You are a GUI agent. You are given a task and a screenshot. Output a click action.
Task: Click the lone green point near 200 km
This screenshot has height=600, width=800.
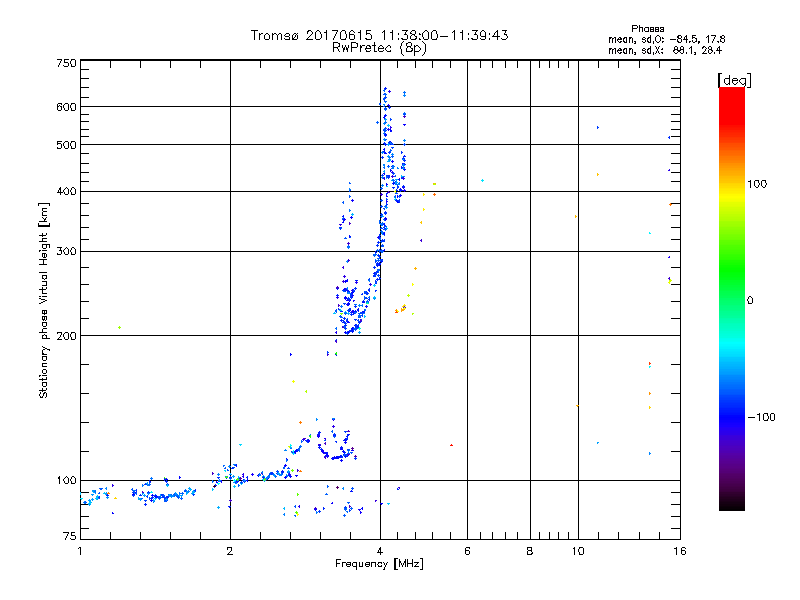pos(119,328)
